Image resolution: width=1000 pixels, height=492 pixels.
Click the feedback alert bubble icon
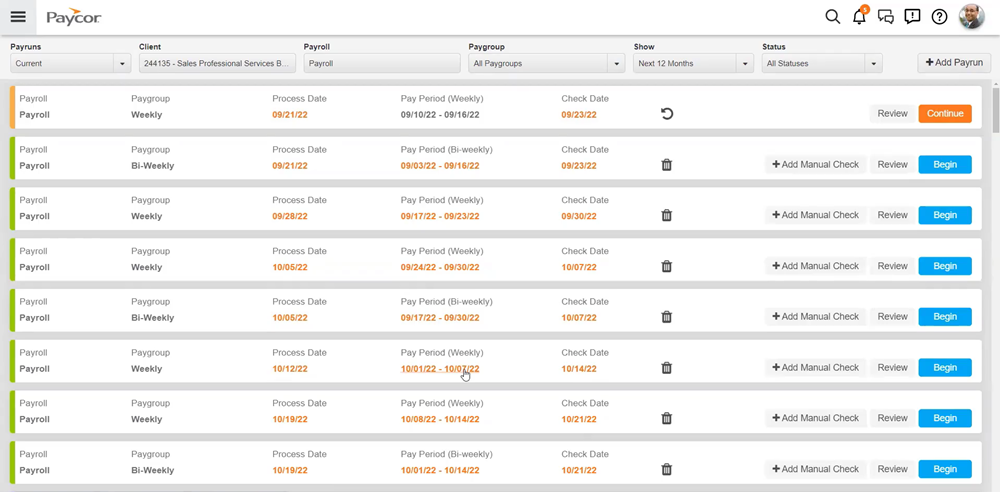[912, 17]
